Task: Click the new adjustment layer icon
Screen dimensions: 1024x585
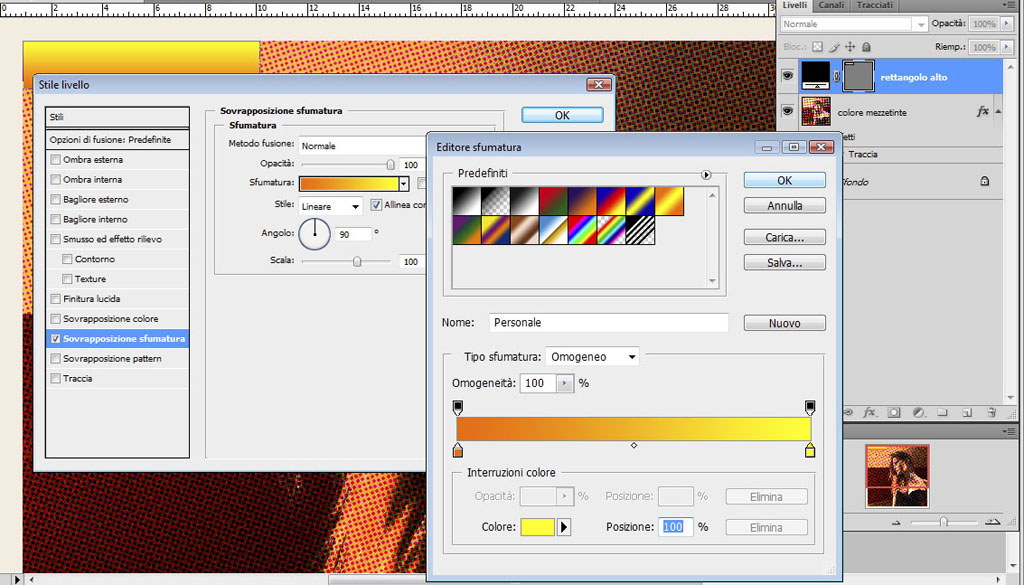Action: (917, 412)
